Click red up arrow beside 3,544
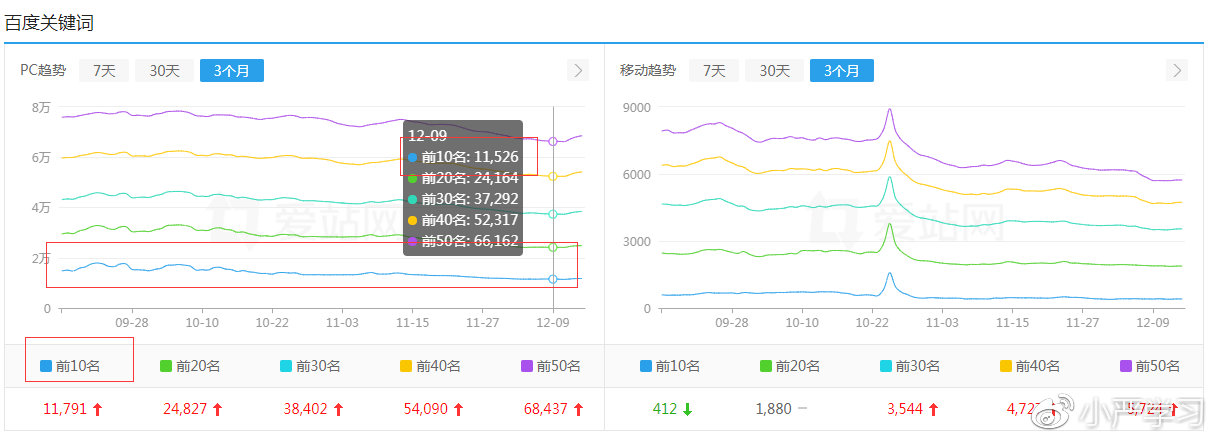The width and height of the screenshot is (1218, 442). click(933, 409)
